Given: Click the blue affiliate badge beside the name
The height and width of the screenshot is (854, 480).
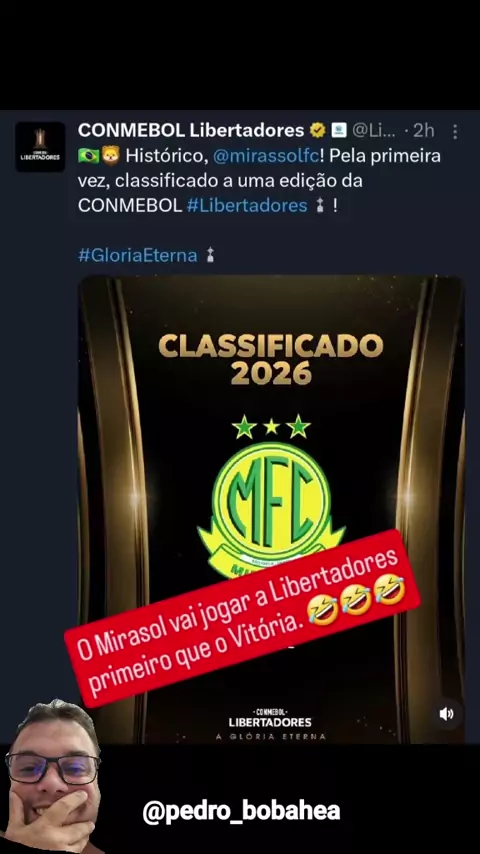Looking at the screenshot, I should [x=338, y=131].
